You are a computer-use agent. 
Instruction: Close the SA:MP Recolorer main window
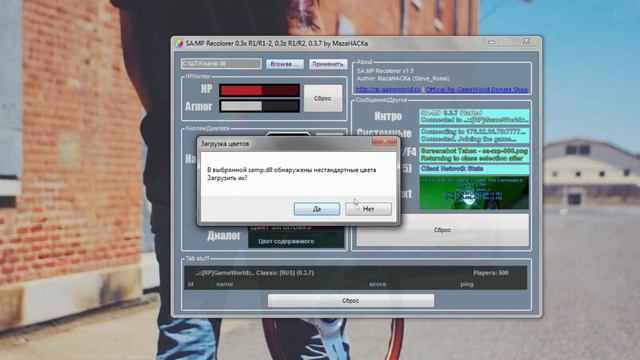526,41
